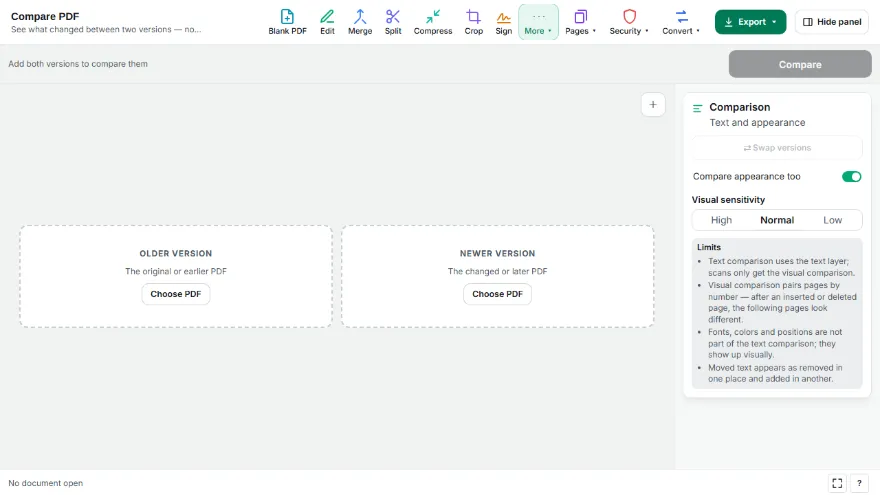Screen dimensions: 880x495
Task: Open the Pages dropdown menu
Action: click(580, 22)
